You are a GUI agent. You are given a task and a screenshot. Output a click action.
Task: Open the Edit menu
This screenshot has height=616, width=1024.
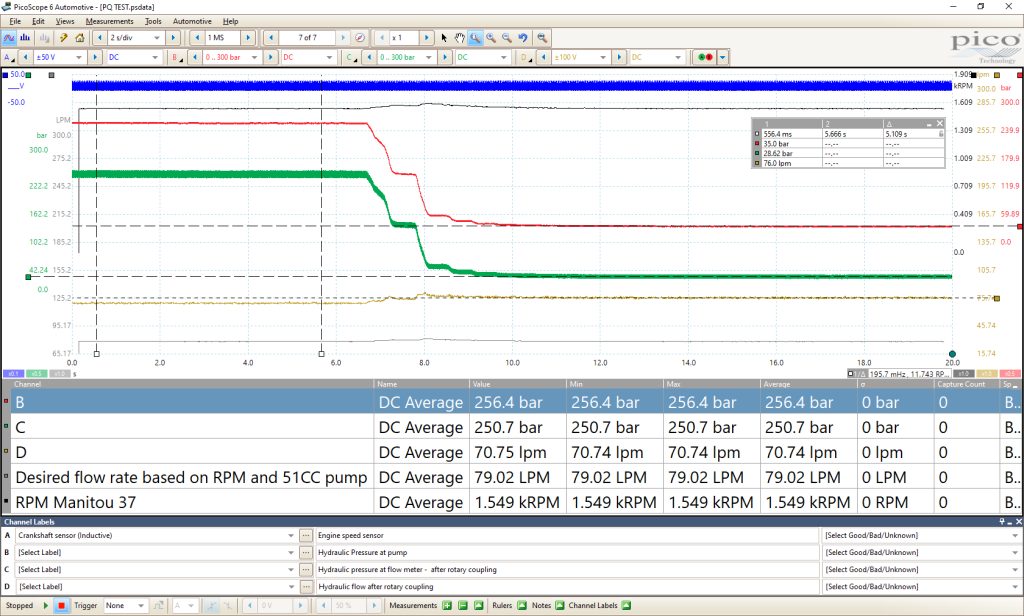tap(39, 21)
